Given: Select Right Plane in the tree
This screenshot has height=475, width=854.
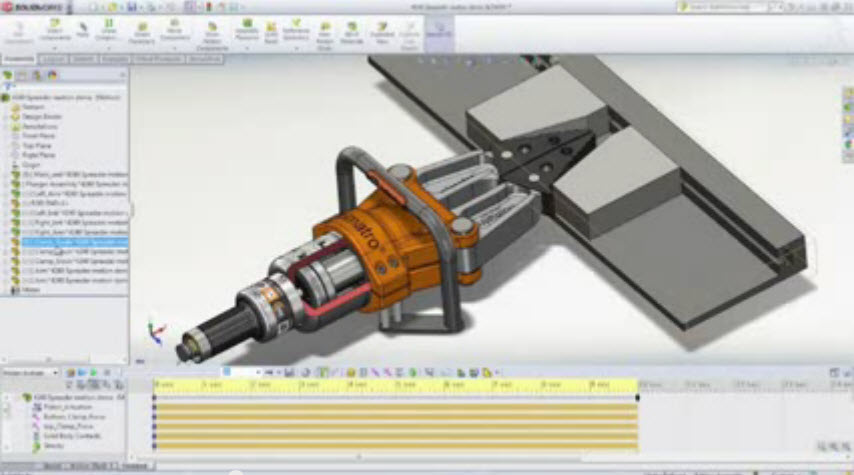Looking at the screenshot, I should [38, 155].
